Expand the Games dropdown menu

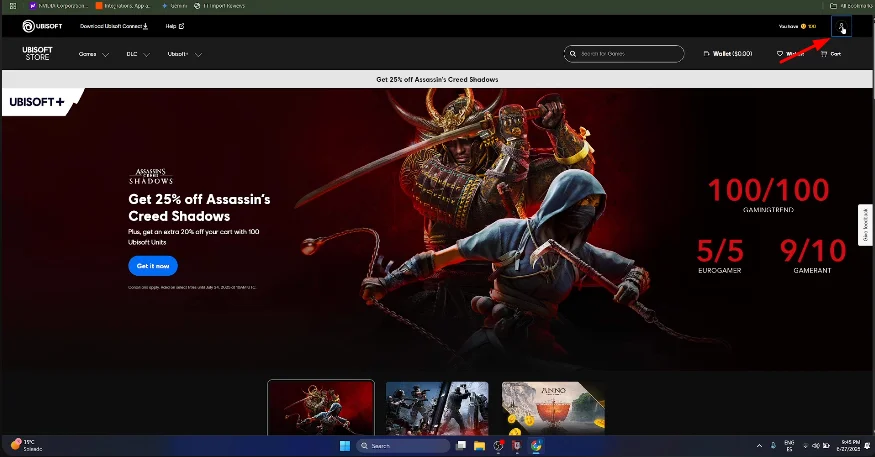94,54
